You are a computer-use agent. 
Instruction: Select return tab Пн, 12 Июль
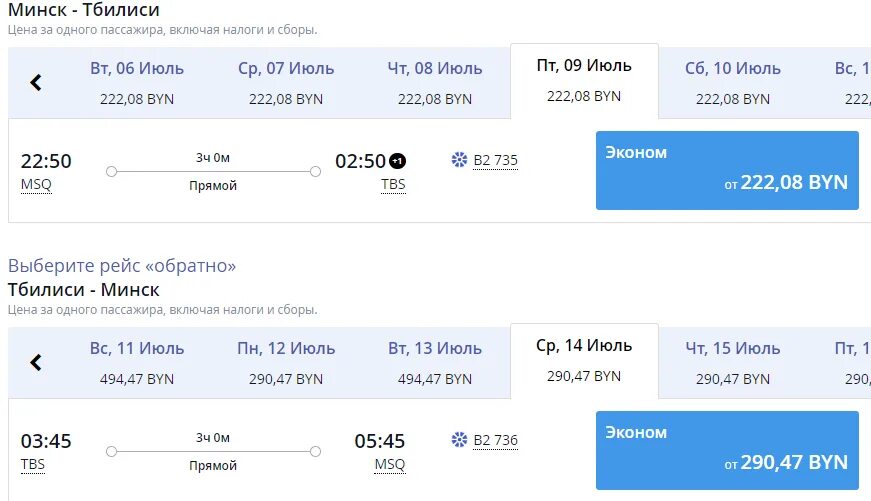click(286, 363)
